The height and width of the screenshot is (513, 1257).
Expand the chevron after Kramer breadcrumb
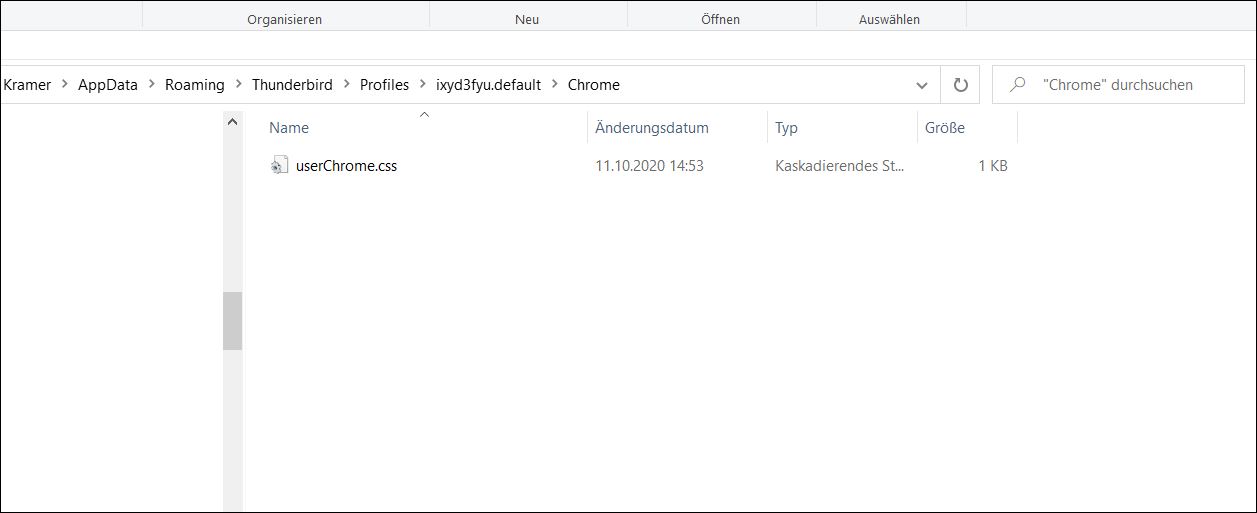point(65,85)
